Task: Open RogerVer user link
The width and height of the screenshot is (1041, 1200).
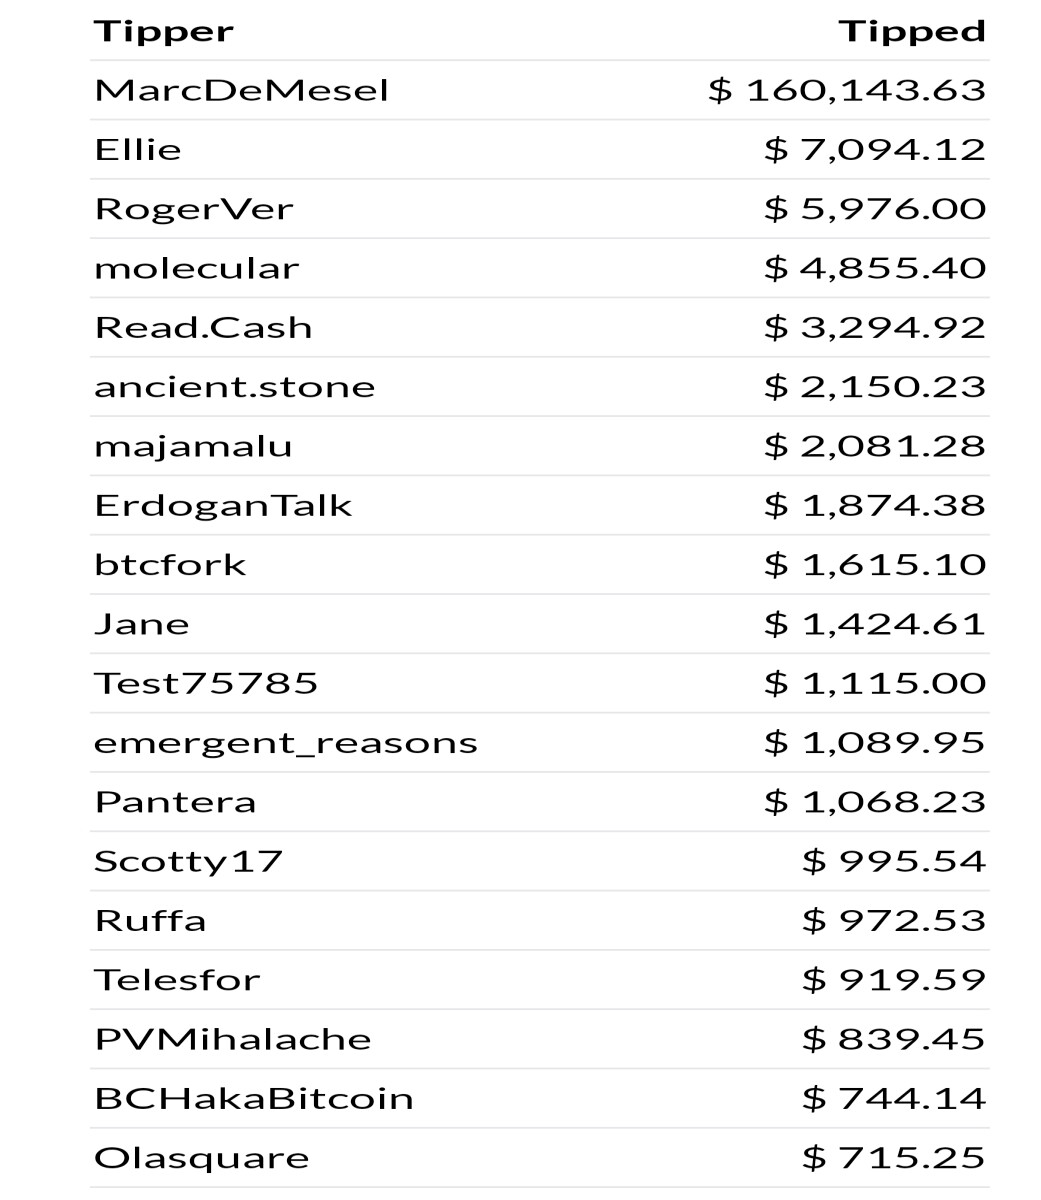Action: [x=194, y=209]
